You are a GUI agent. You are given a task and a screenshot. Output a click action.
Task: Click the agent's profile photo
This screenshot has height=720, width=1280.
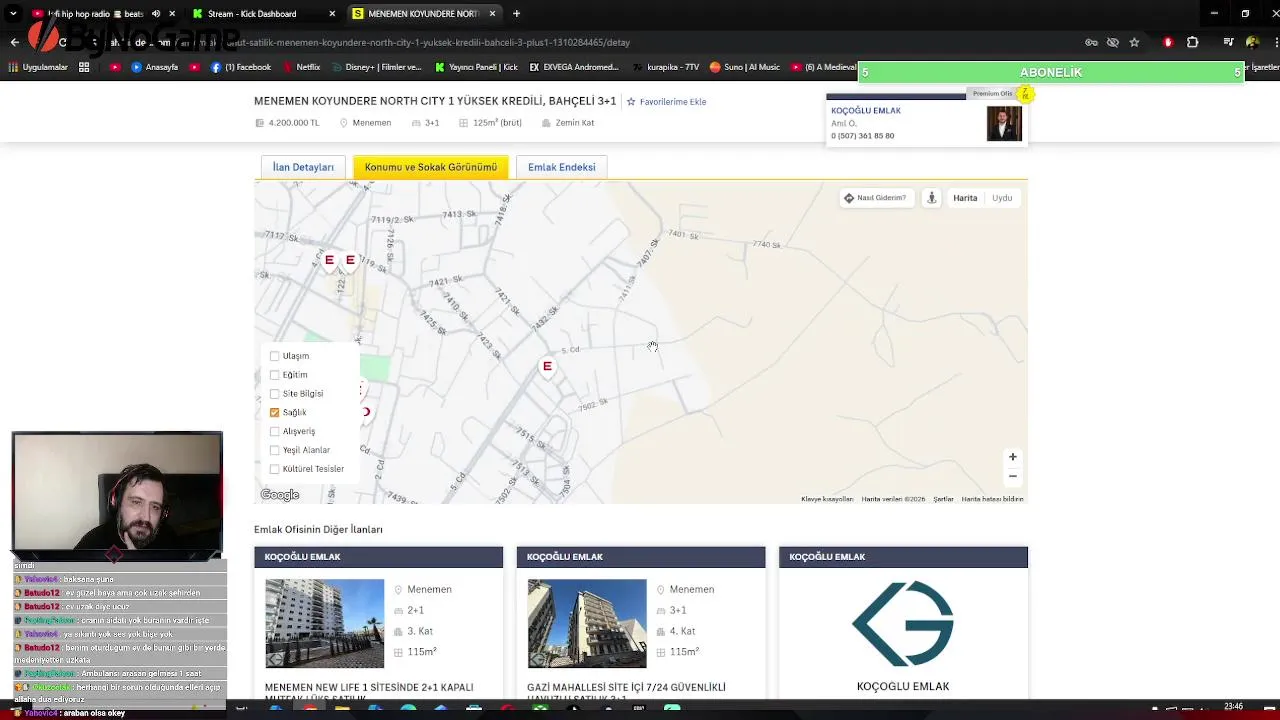(x=1004, y=123)
